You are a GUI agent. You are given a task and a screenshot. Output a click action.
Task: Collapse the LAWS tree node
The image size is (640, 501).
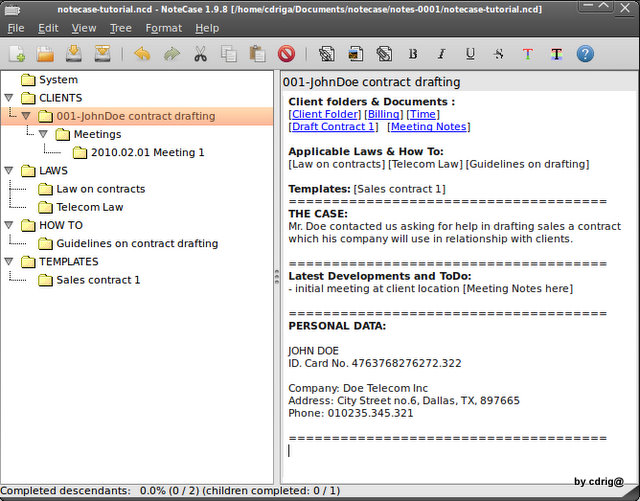click(x=9, y=170)
